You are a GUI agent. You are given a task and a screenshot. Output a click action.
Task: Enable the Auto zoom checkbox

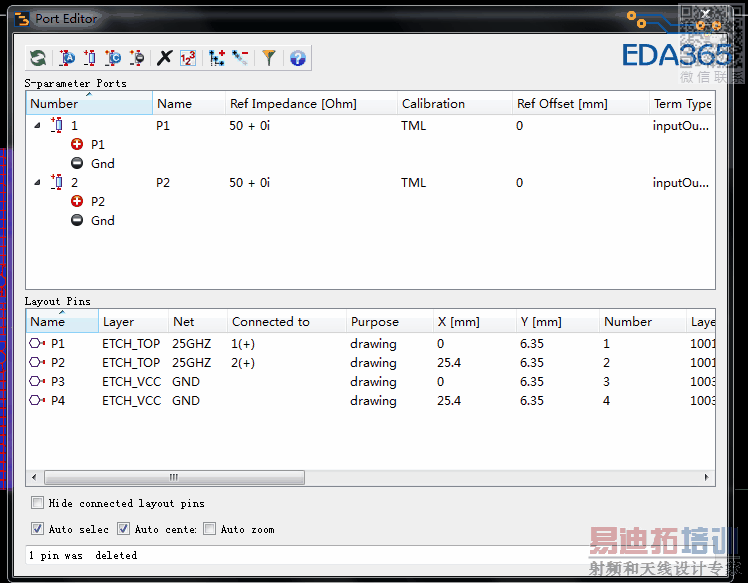[209, 529]
